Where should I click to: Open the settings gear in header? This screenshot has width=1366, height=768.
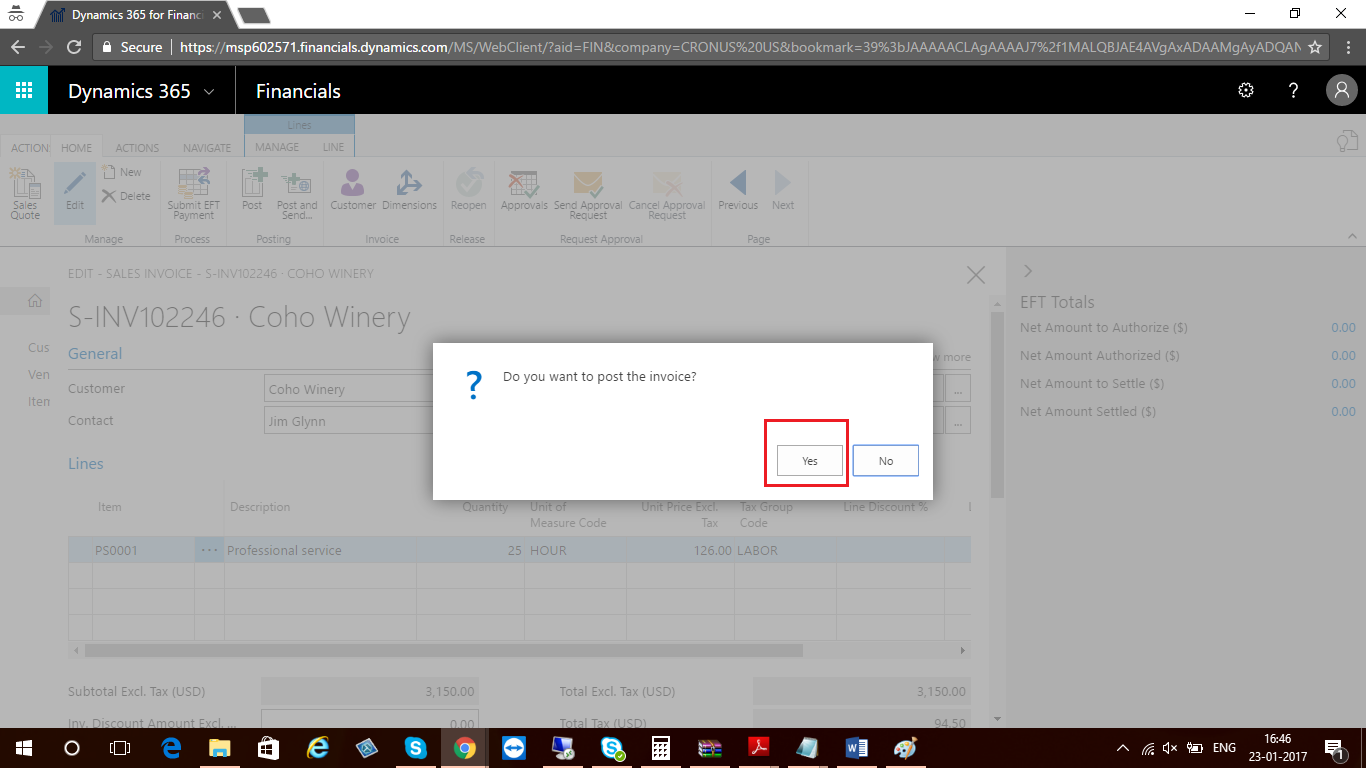pos(1246,91)
